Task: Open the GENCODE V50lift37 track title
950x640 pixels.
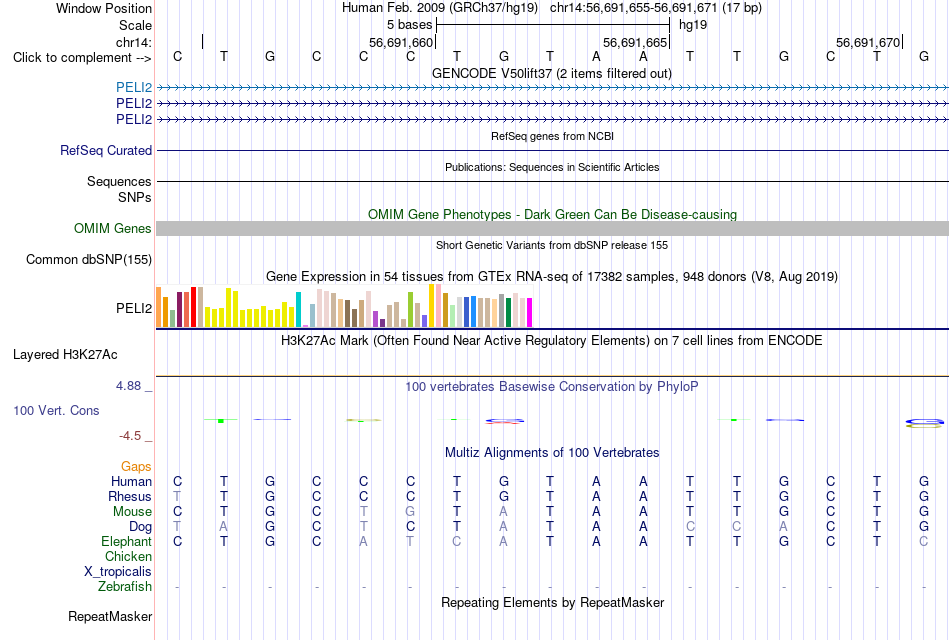Action: [551, 73]
